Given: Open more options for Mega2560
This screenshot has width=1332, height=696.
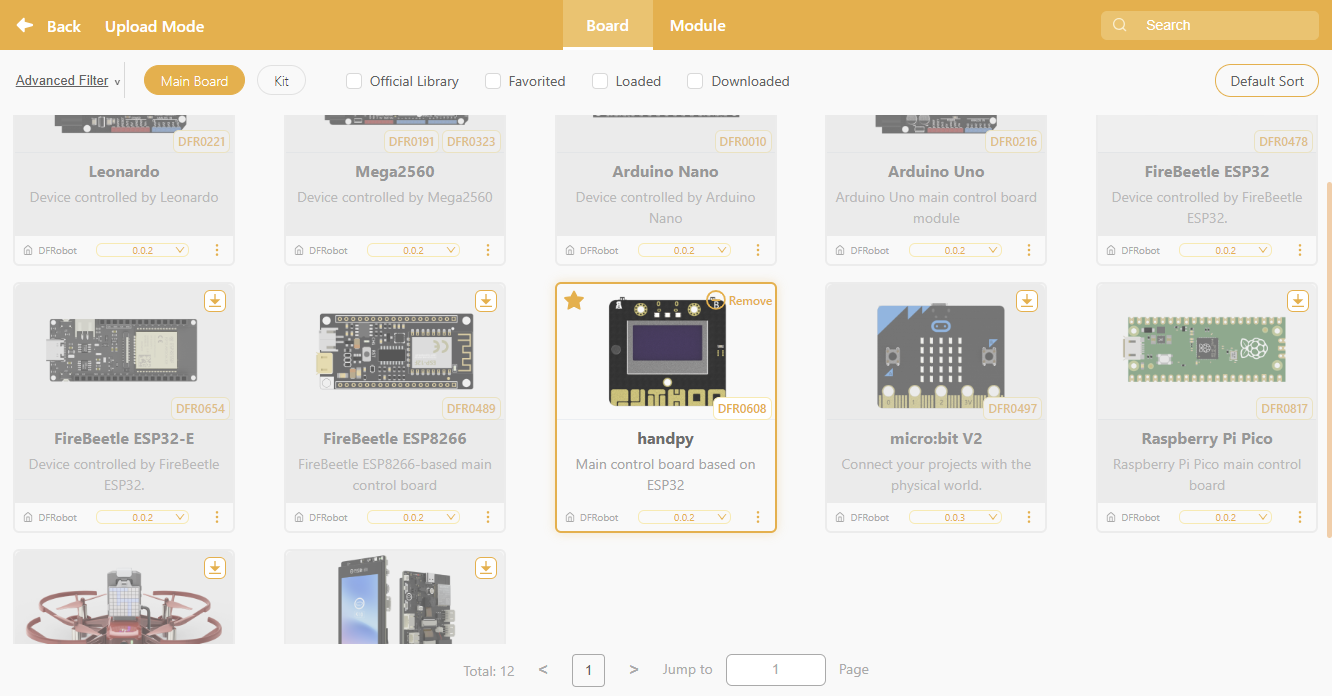Looking at the screenshot, I should [488, 250].
